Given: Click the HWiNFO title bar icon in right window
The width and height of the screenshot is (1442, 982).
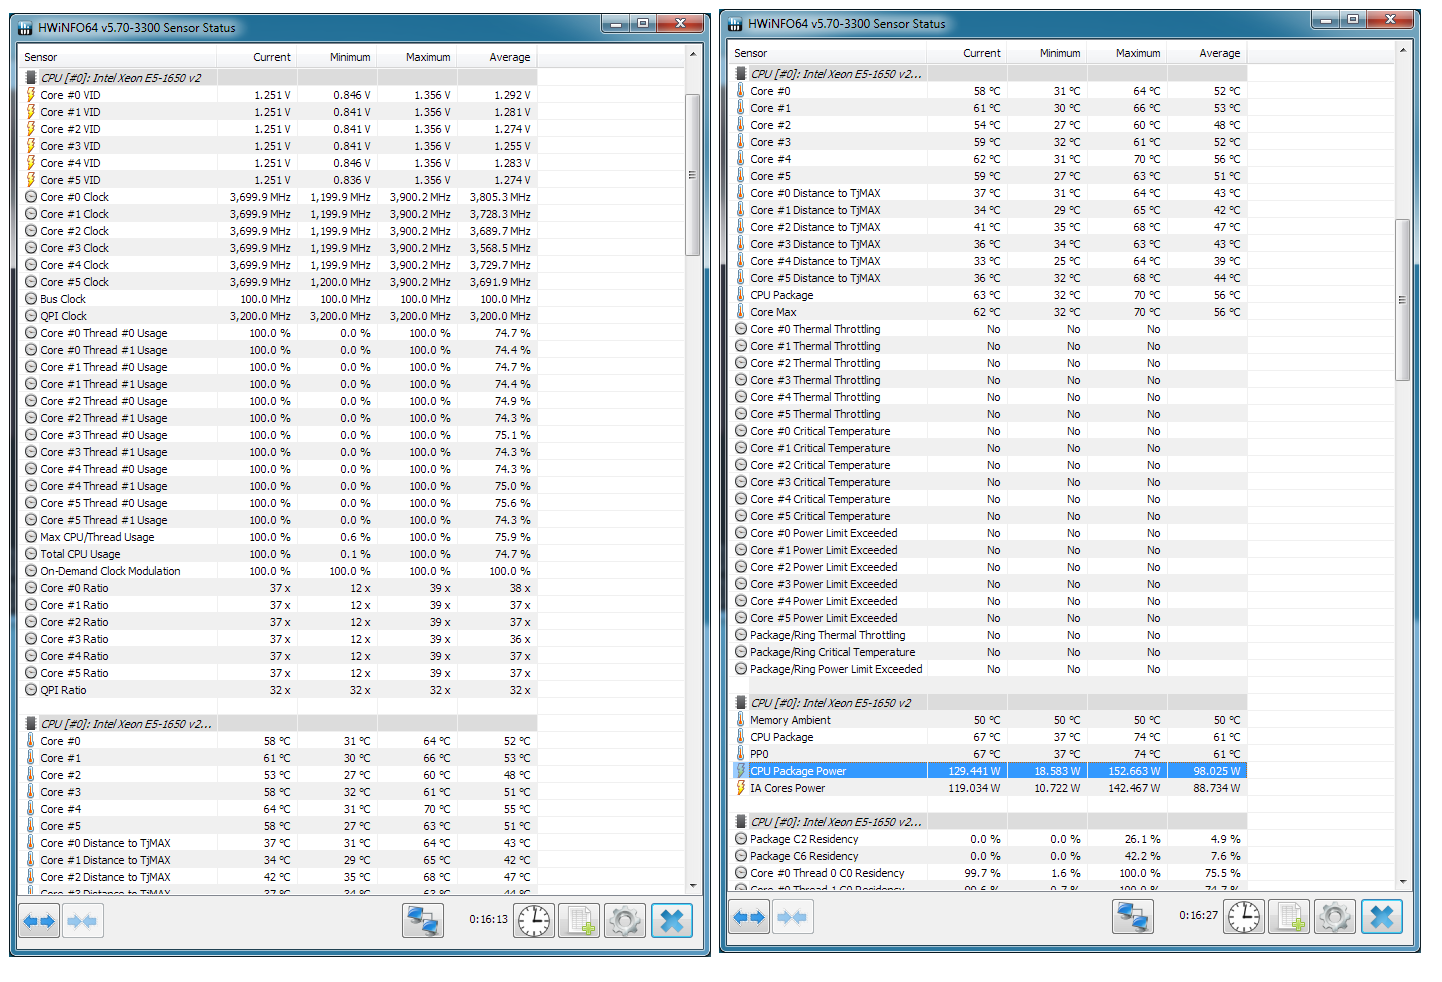Looking at the screenshot, I should 735,24.
